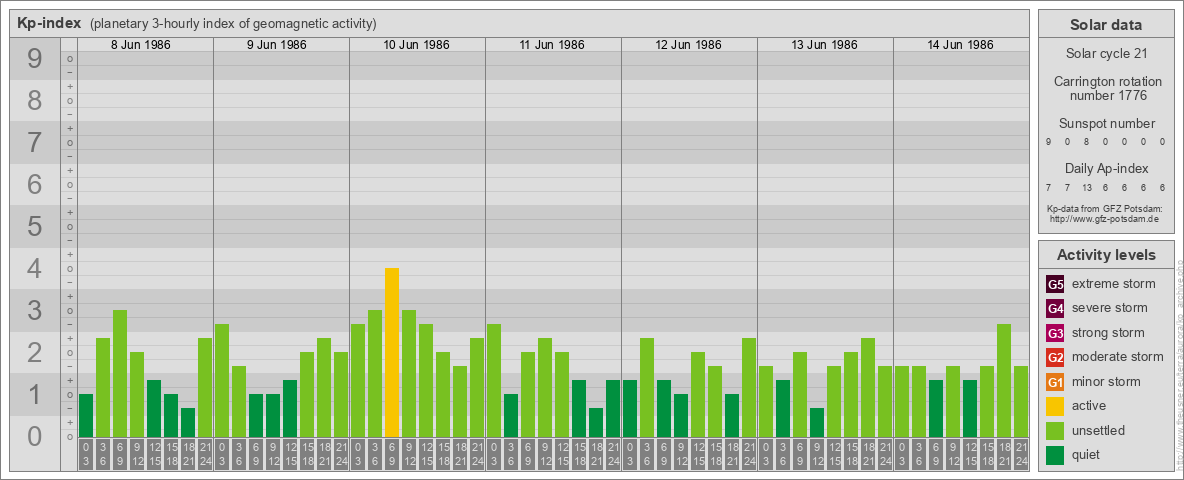1184x480 pixels.
Task: Click the '14 Jun 1986' date header
Action: pyautogui.click(x=960, y=45)
